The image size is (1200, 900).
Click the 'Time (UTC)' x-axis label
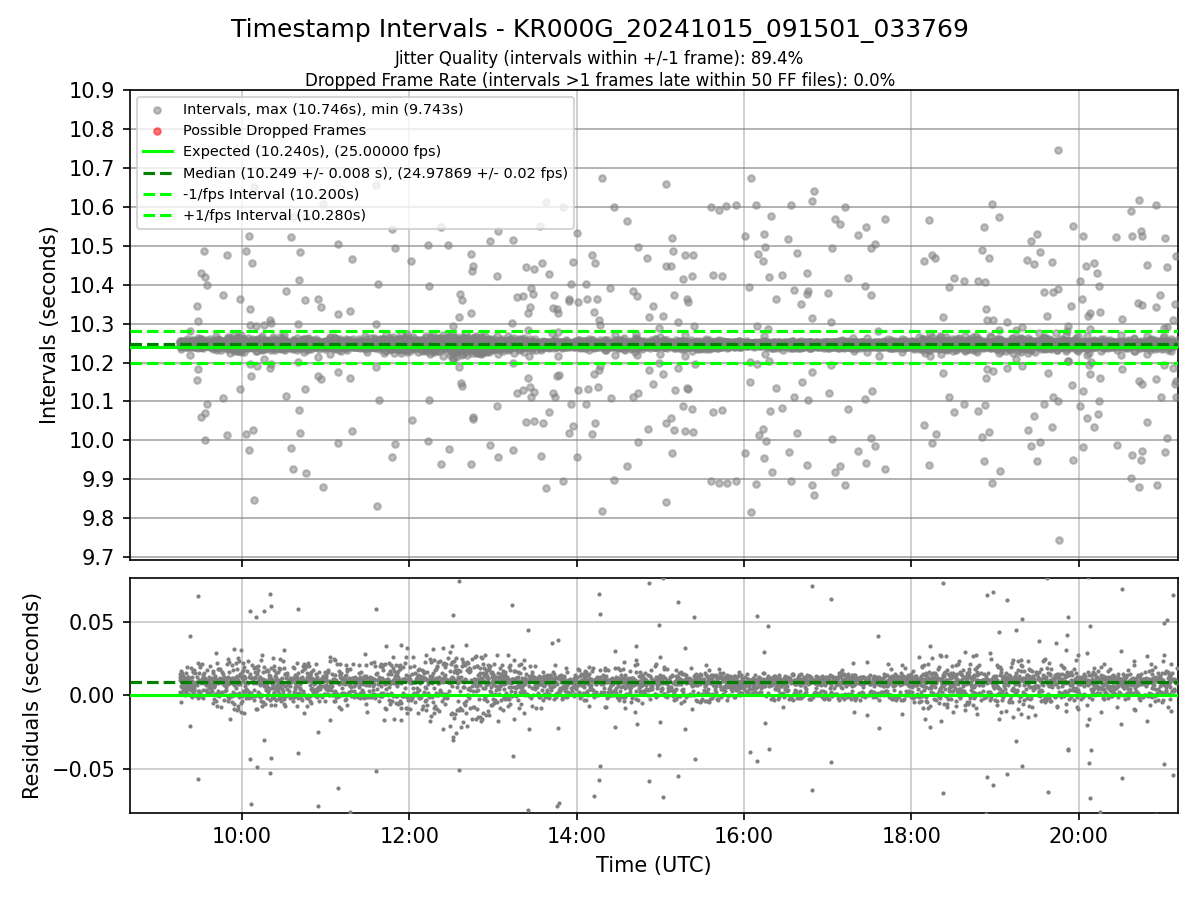[x=653, y=865]
